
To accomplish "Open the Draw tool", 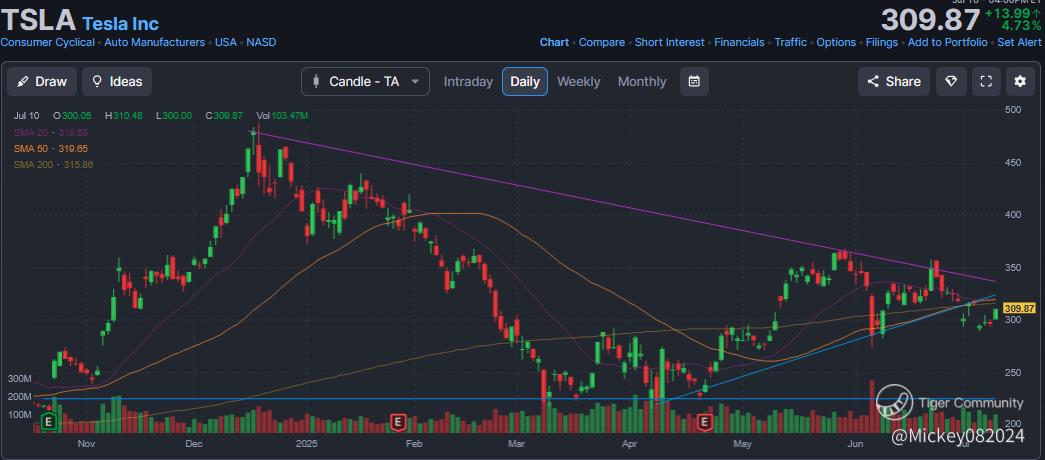I will coord(42,81).
